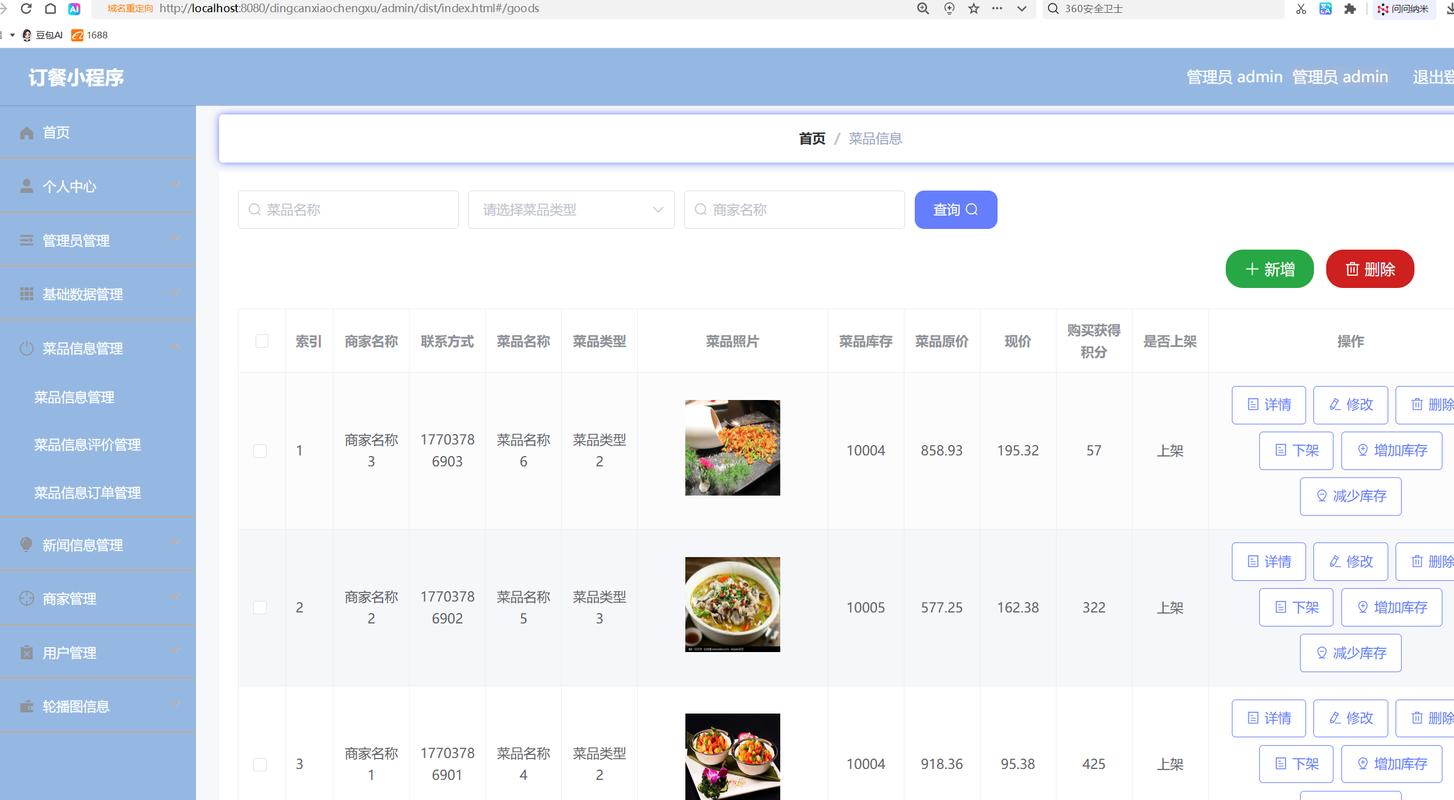Viewport: 1454px width, 800px height.
Task: Check the select-all checkbox in table header
Action: pos(261,341)
